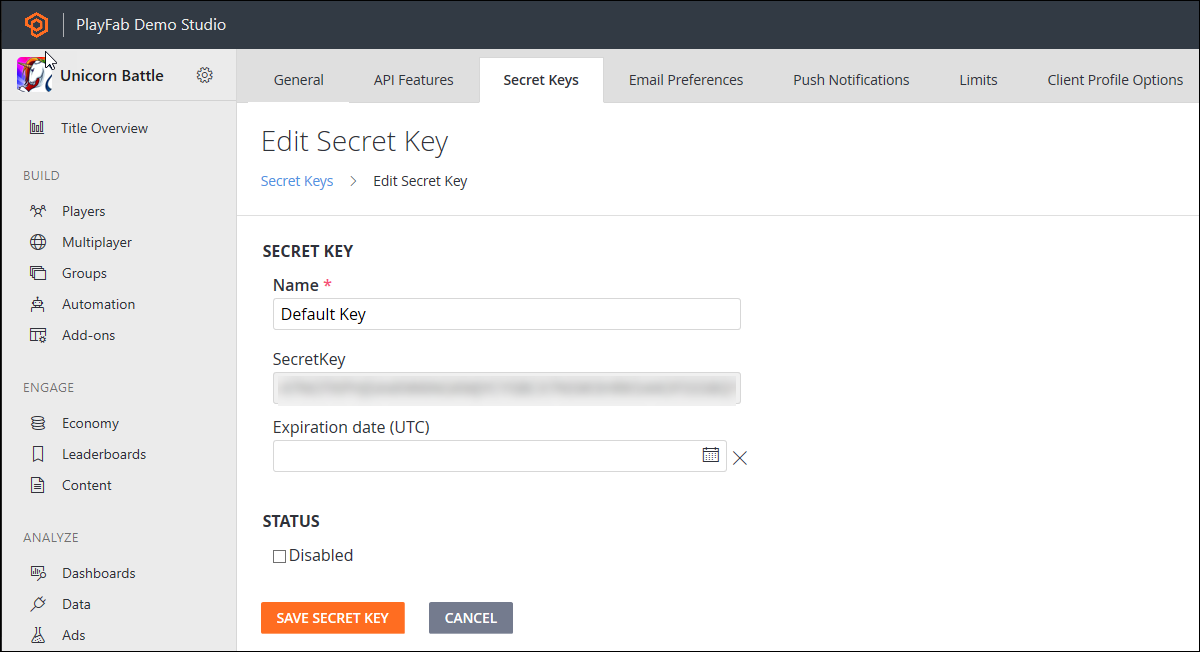
Task: Switch to the API Features tab
Action: pos(413,80)
